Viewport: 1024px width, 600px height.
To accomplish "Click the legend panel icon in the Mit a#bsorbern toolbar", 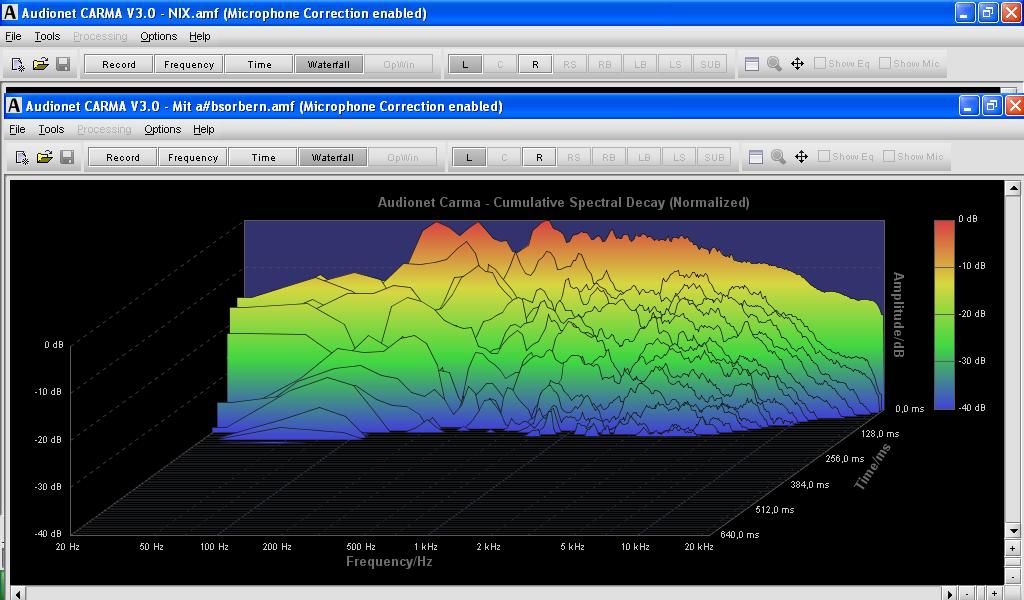I will click(756, 157).
